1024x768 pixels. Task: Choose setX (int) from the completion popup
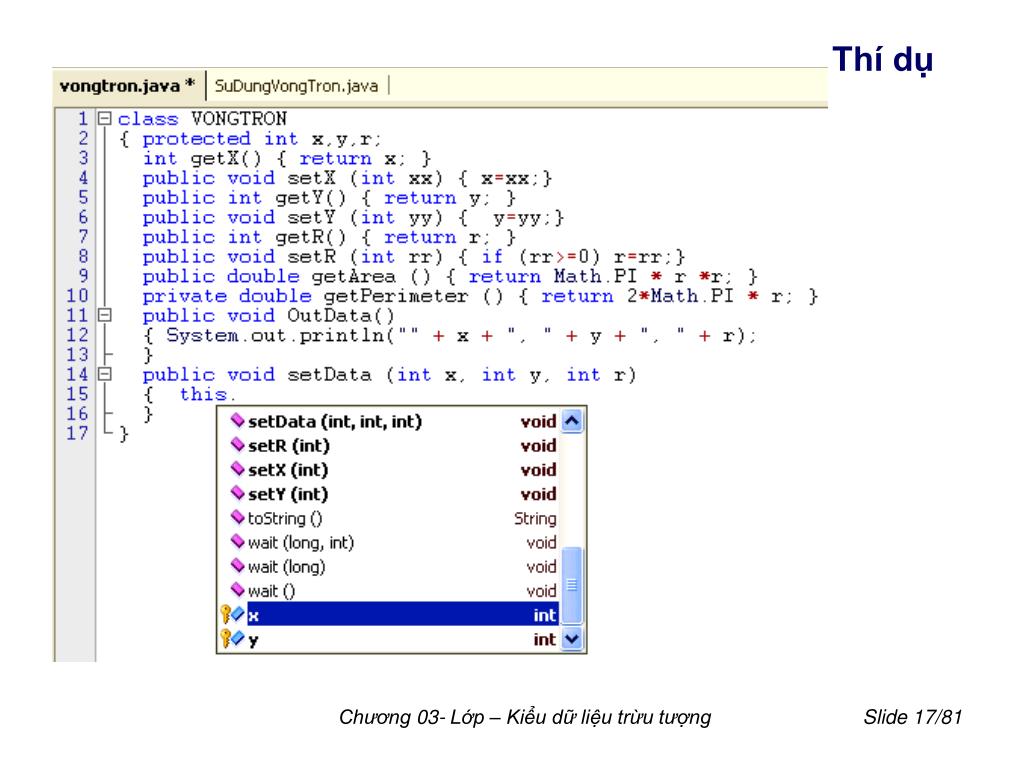(x=390, y=470)
